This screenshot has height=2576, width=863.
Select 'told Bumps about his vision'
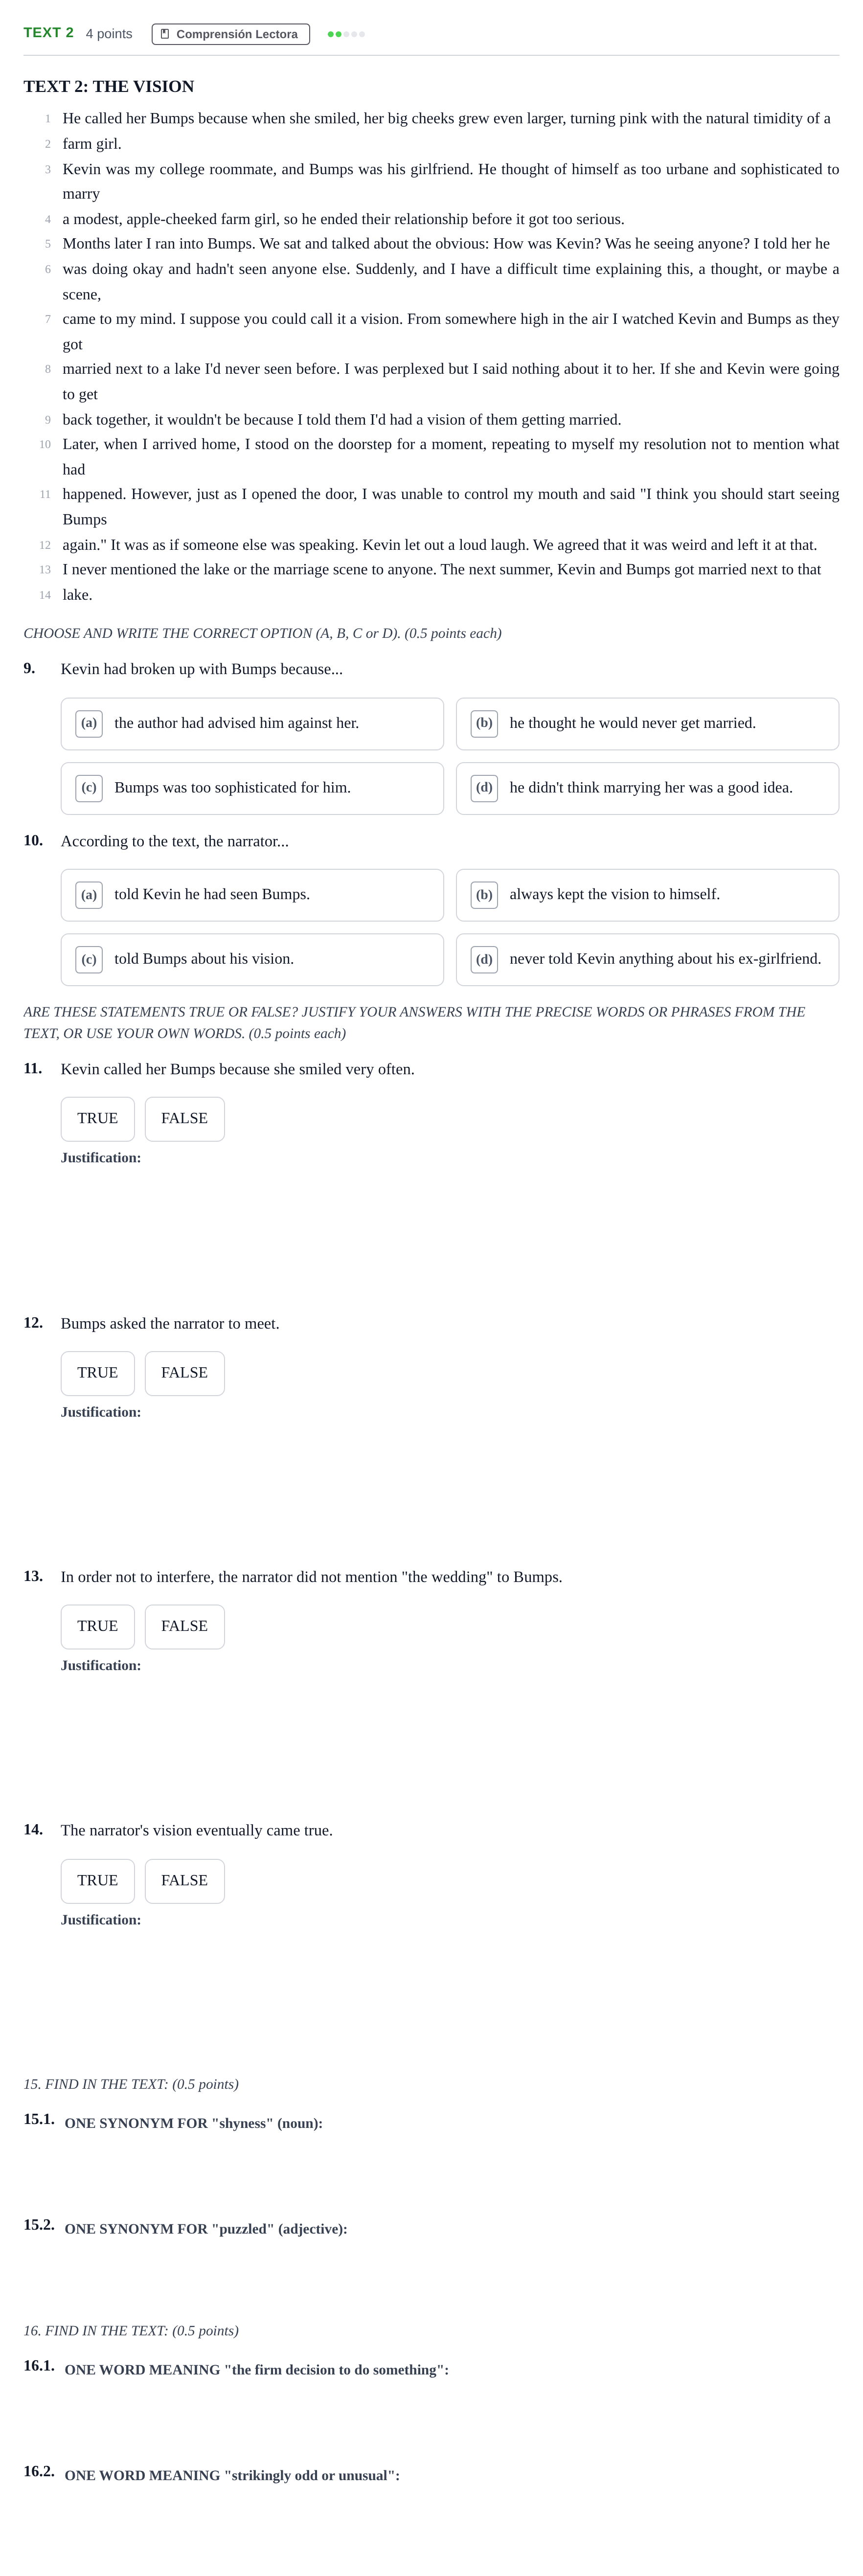coord(252,959)
